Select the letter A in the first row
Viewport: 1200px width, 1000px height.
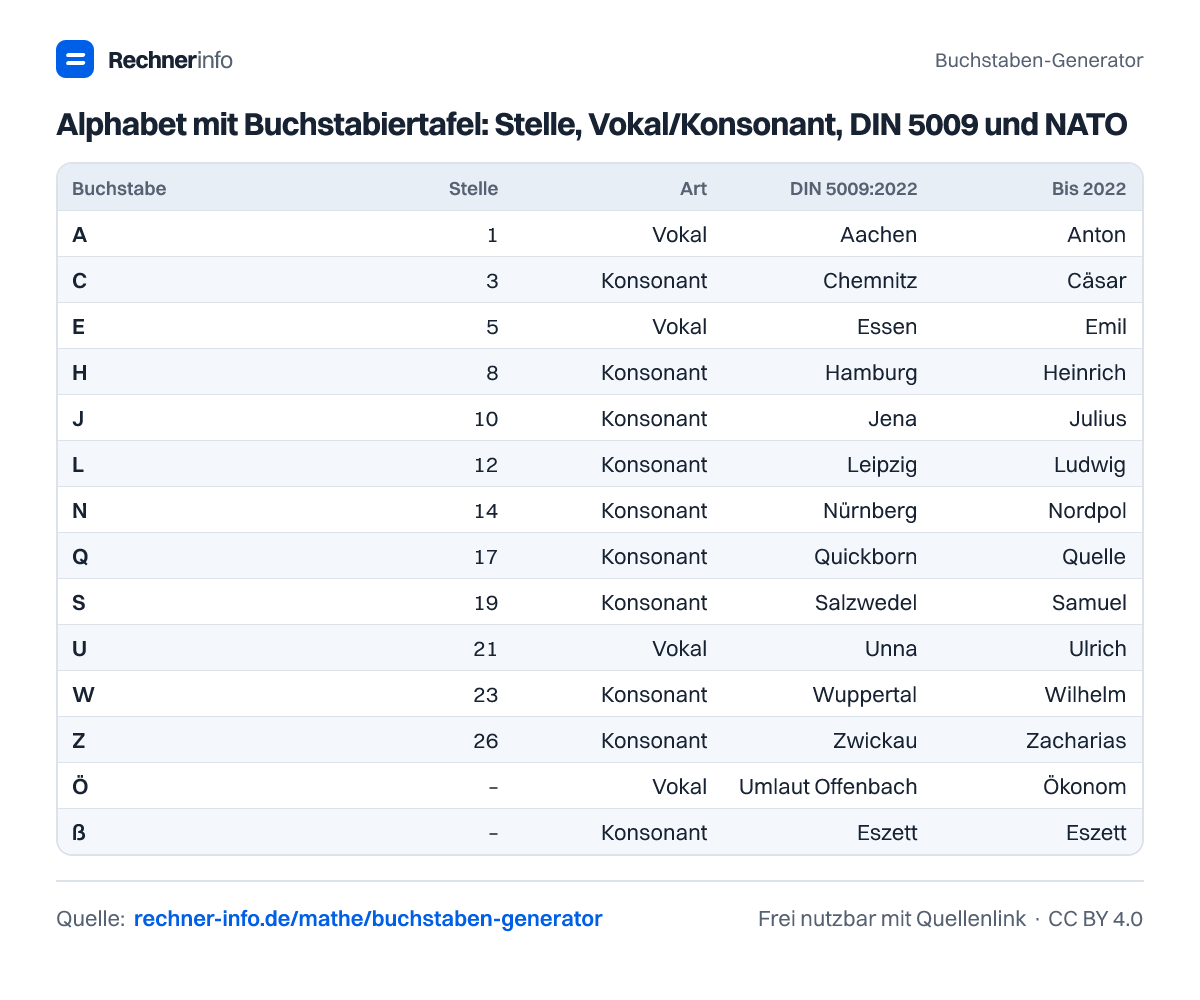tap(79, 235)
